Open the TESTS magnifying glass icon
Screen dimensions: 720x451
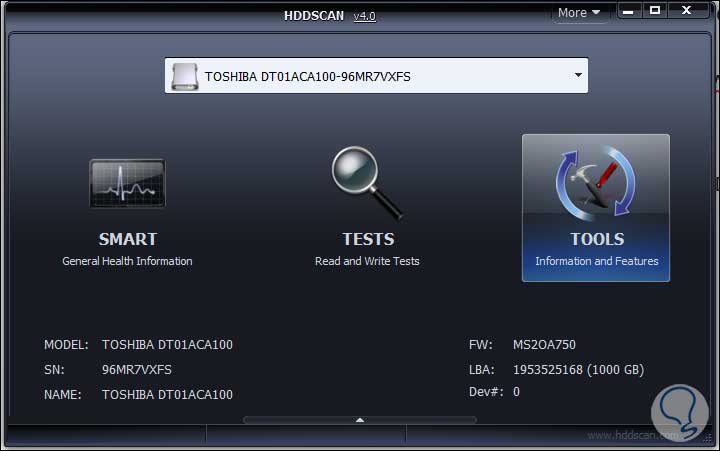[x=367, y=183]
